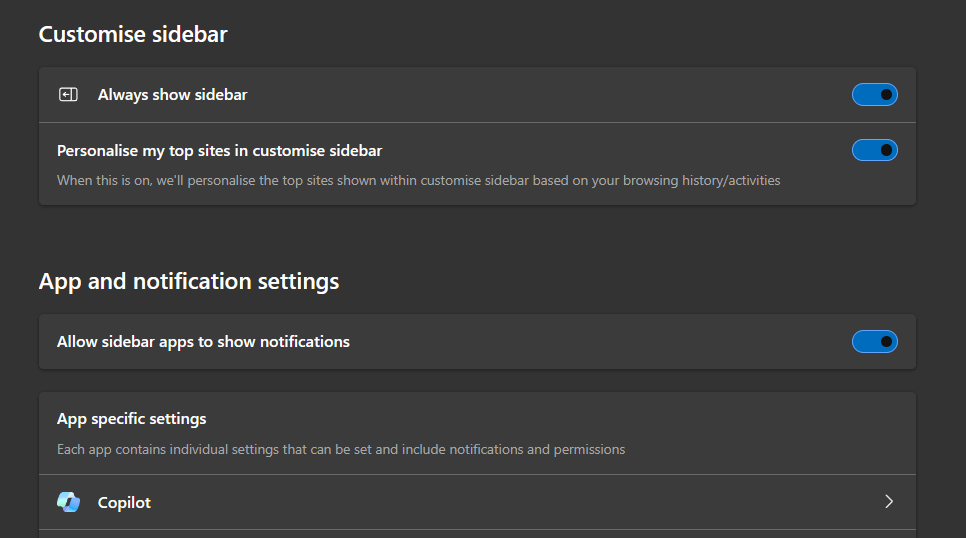Click the Copilot app icon
This screenshot has width=966, height=538.
pos(68,502)
